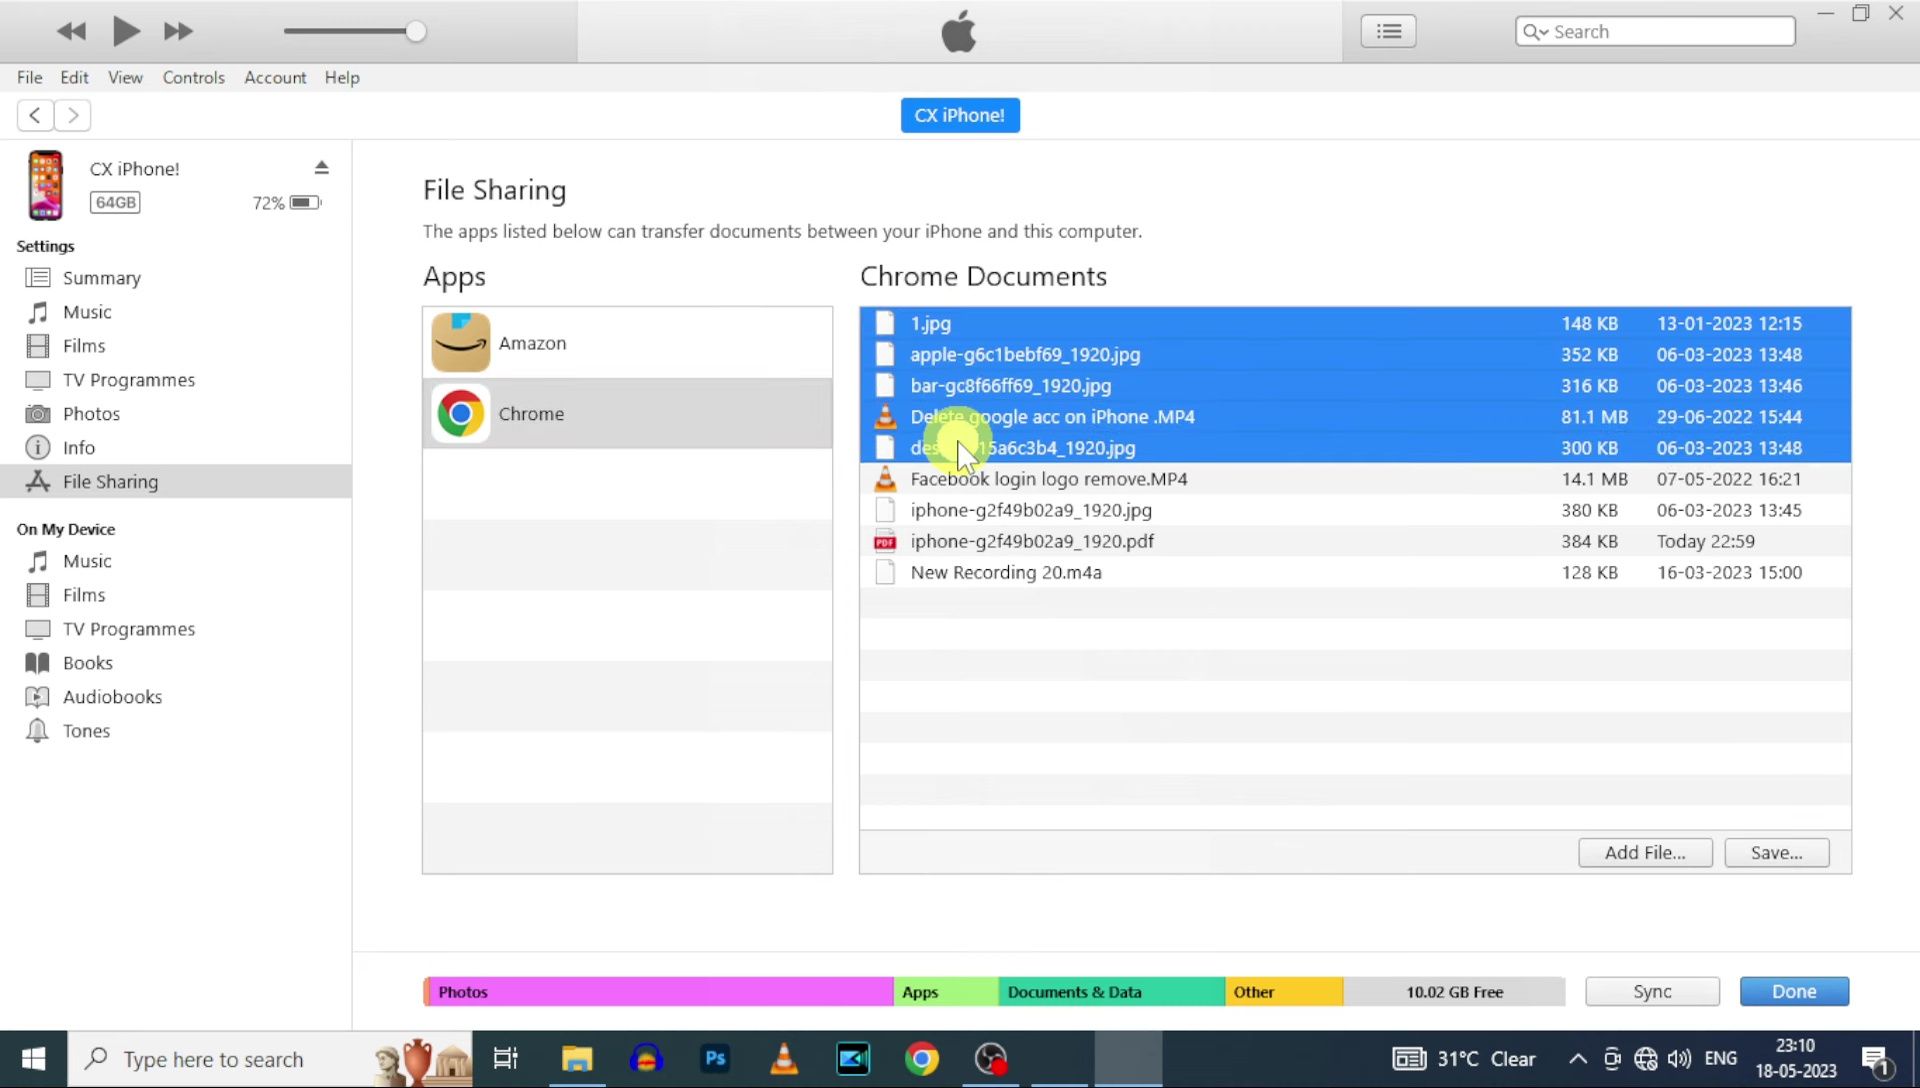Click the Save... button
1920x1088 pixels.
(x=1776, y=852)
